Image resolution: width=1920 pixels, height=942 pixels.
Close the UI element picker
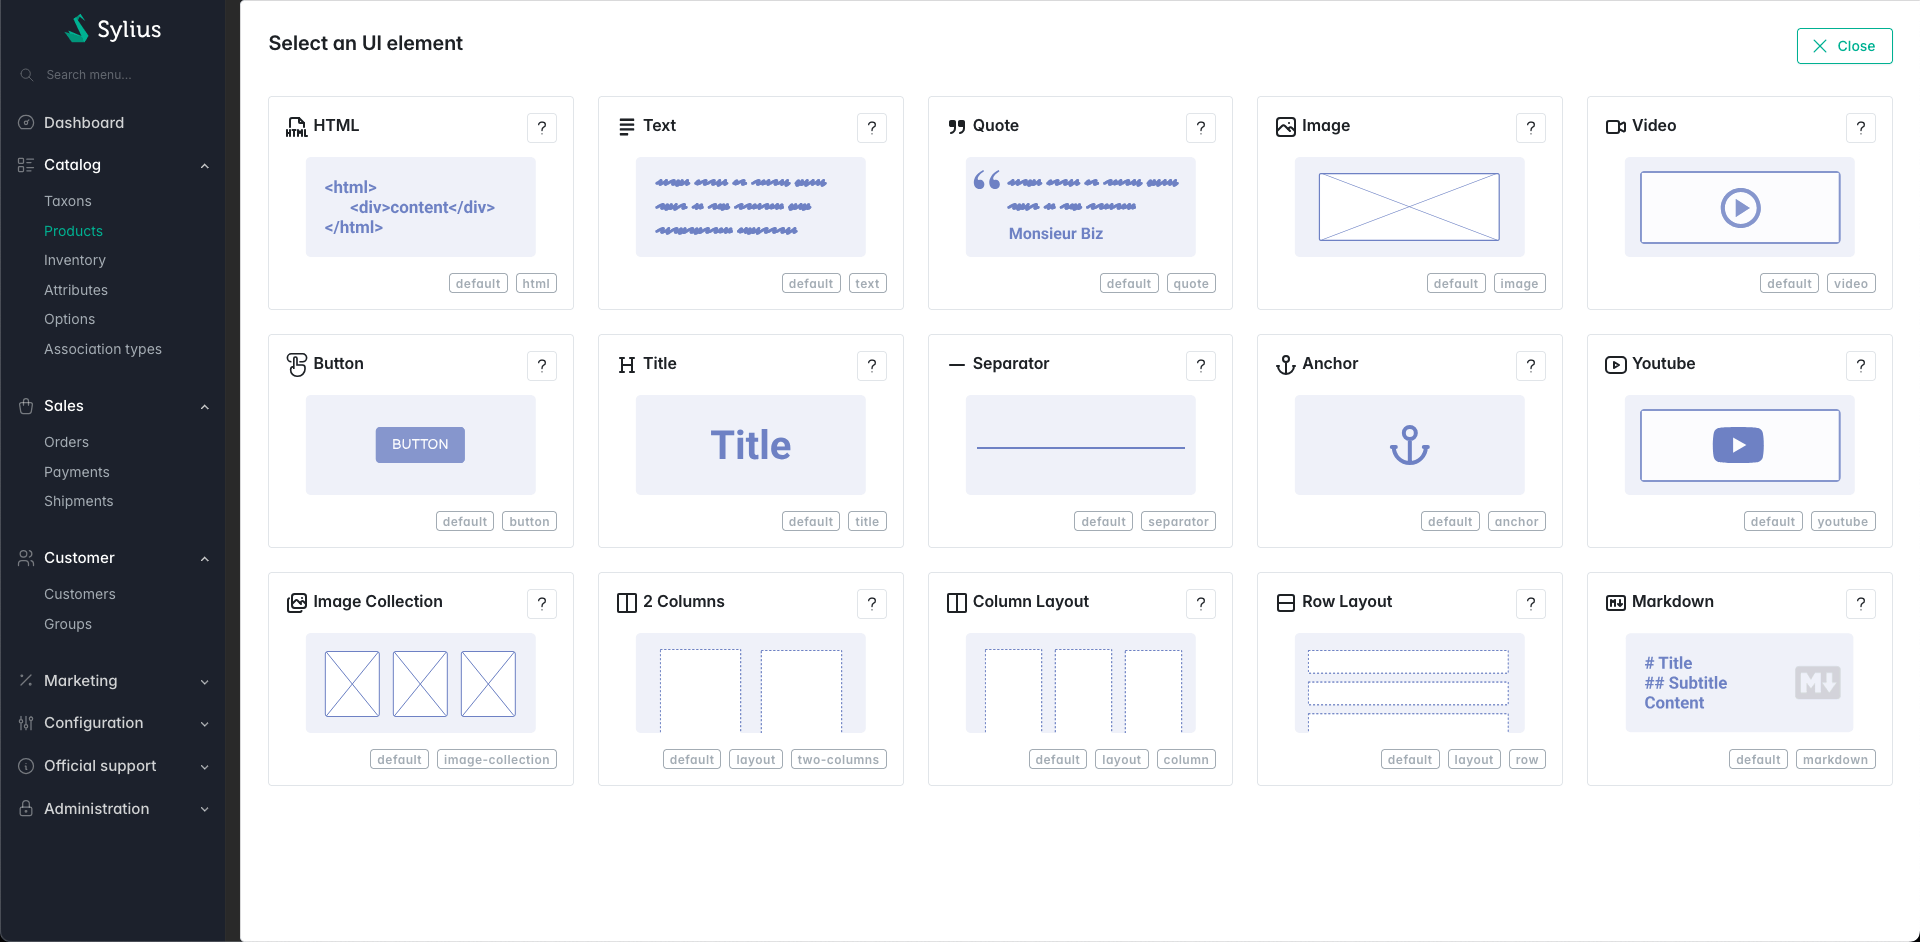point(1843,46)
